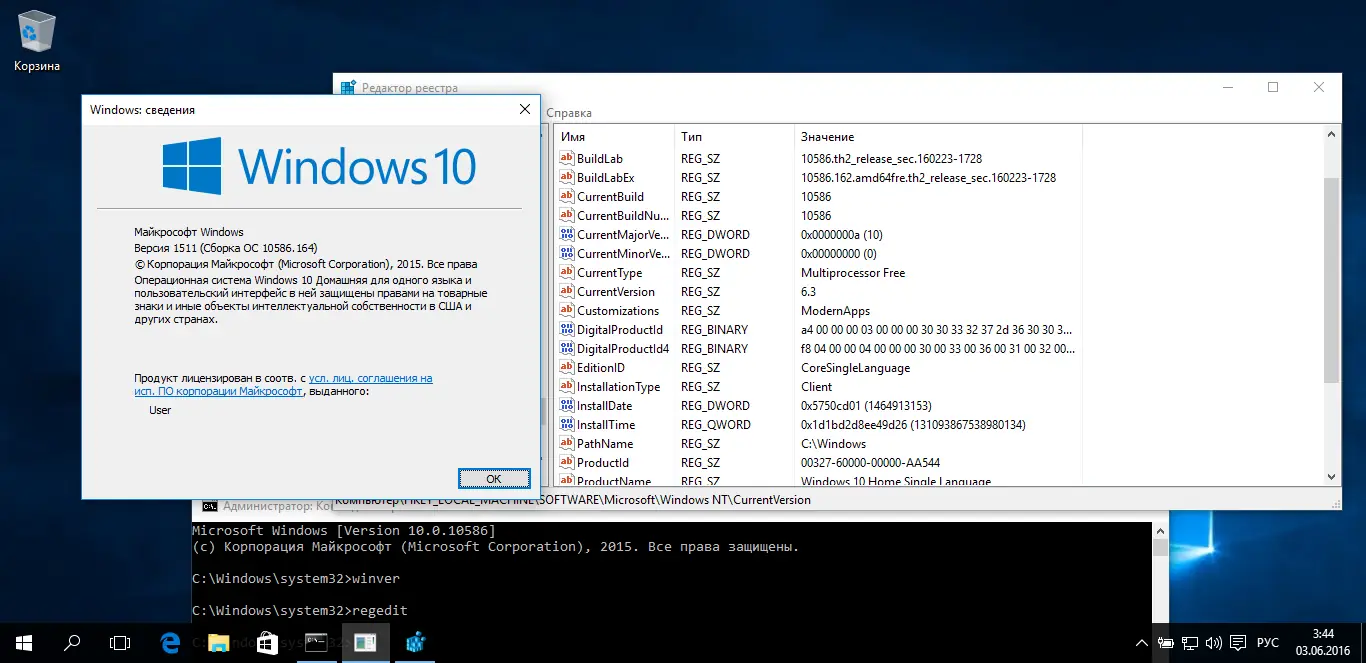
Task: Sort by the Тип column header
Action: [692, 136]
